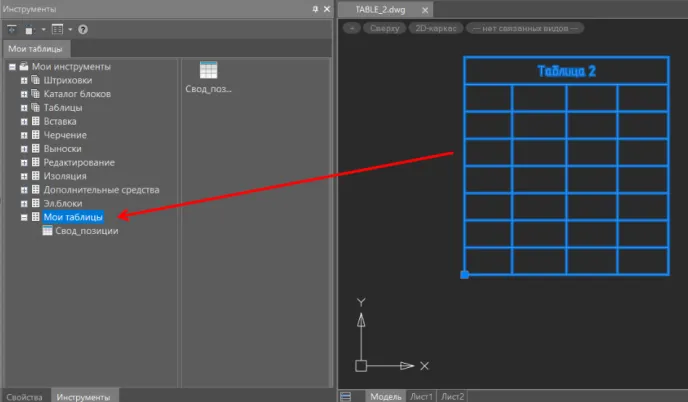Click the first toolbar icon in Инструменты panel
The image size is (688, 402).
tap(11, 29)
